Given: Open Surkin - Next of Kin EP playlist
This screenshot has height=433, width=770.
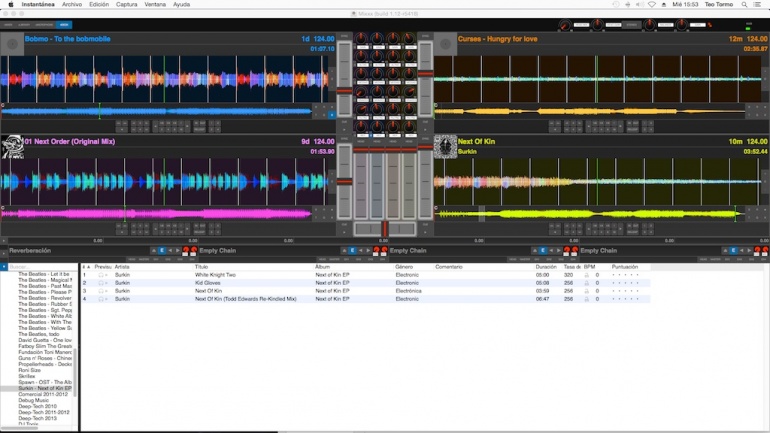Looking at the screenshot, I should point(45,388).
